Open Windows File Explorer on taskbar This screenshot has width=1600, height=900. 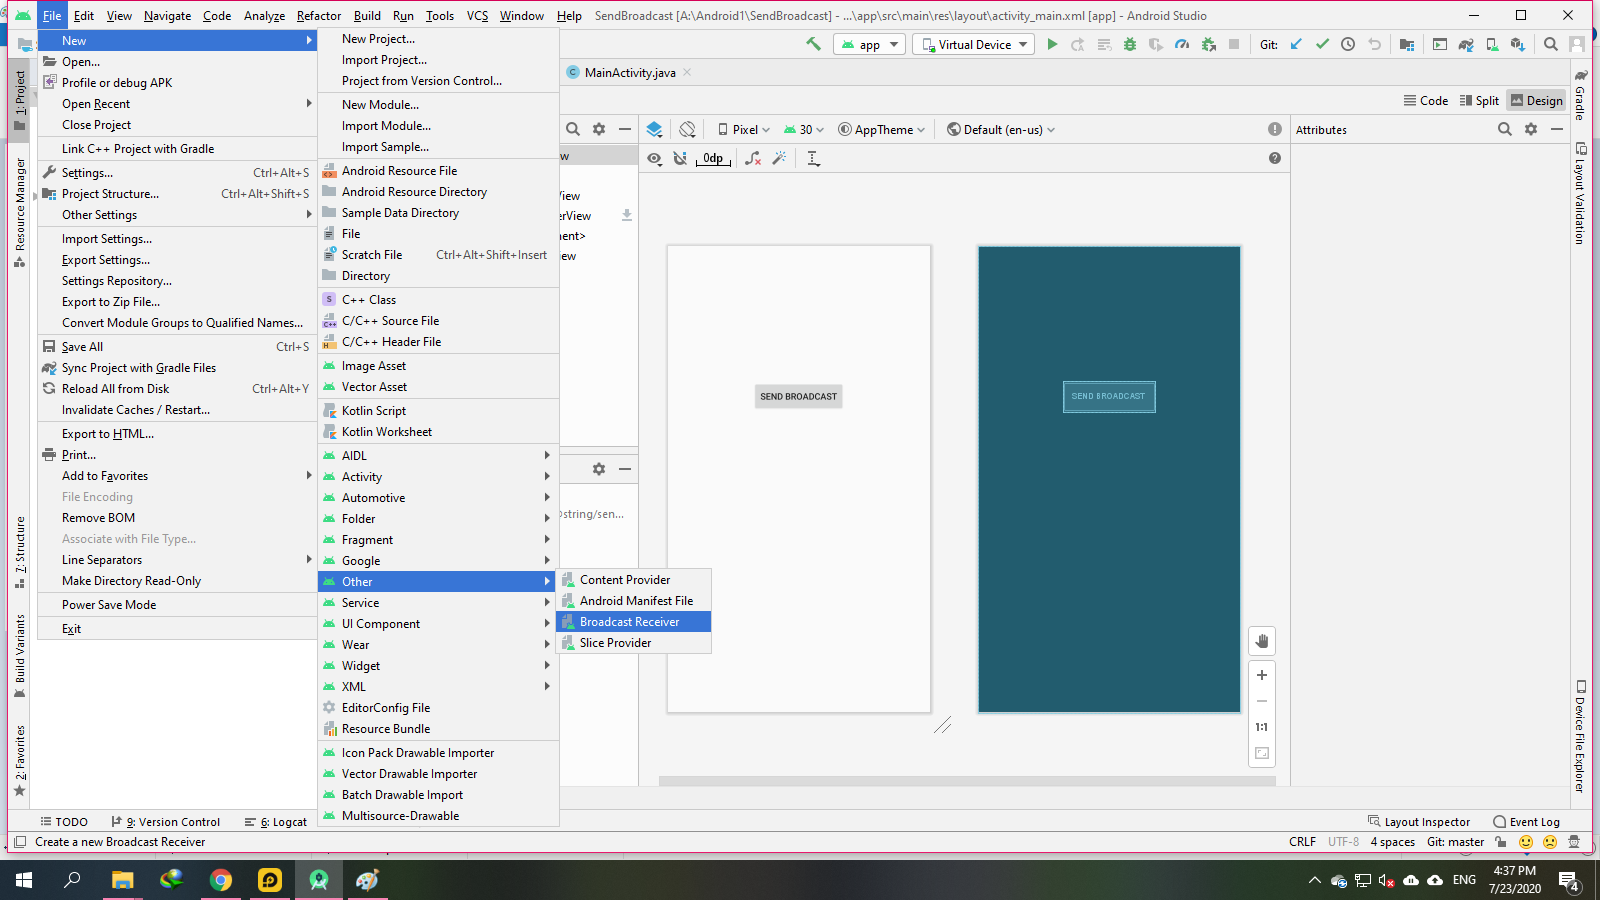[x=122, y=880]
